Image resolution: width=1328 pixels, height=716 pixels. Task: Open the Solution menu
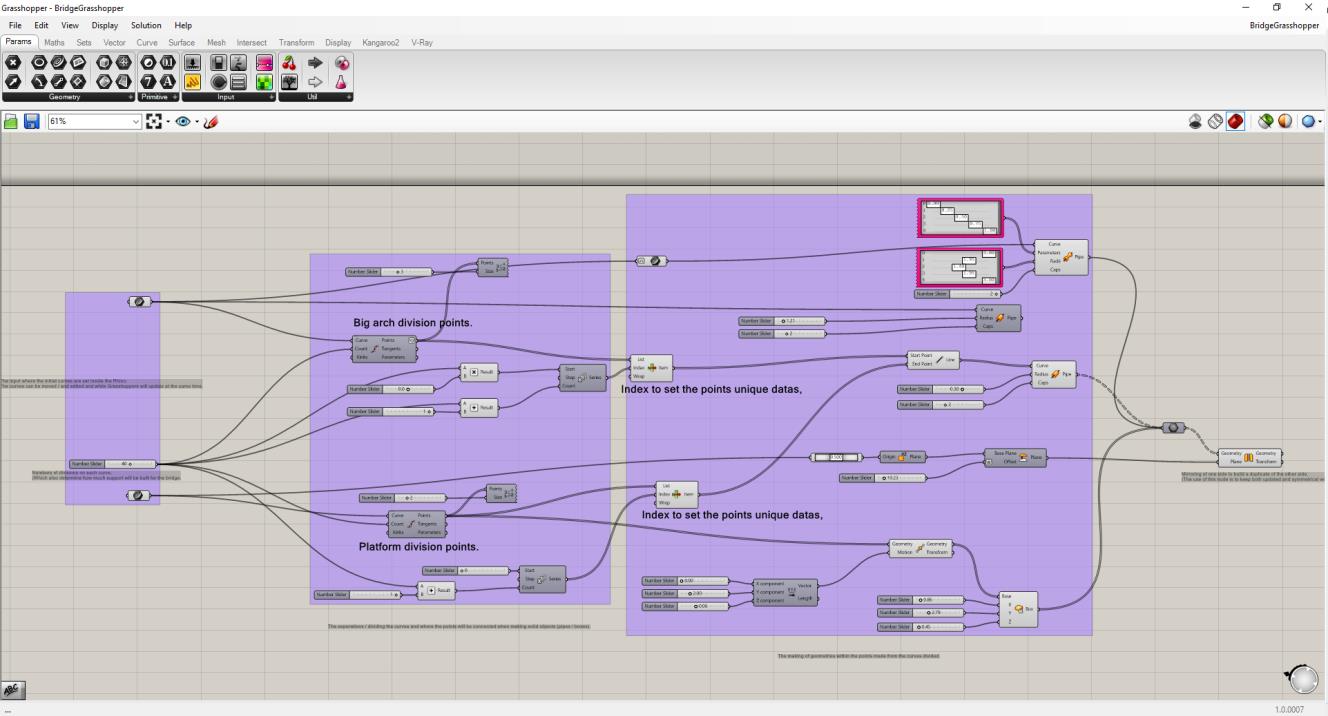click(145, 25)
